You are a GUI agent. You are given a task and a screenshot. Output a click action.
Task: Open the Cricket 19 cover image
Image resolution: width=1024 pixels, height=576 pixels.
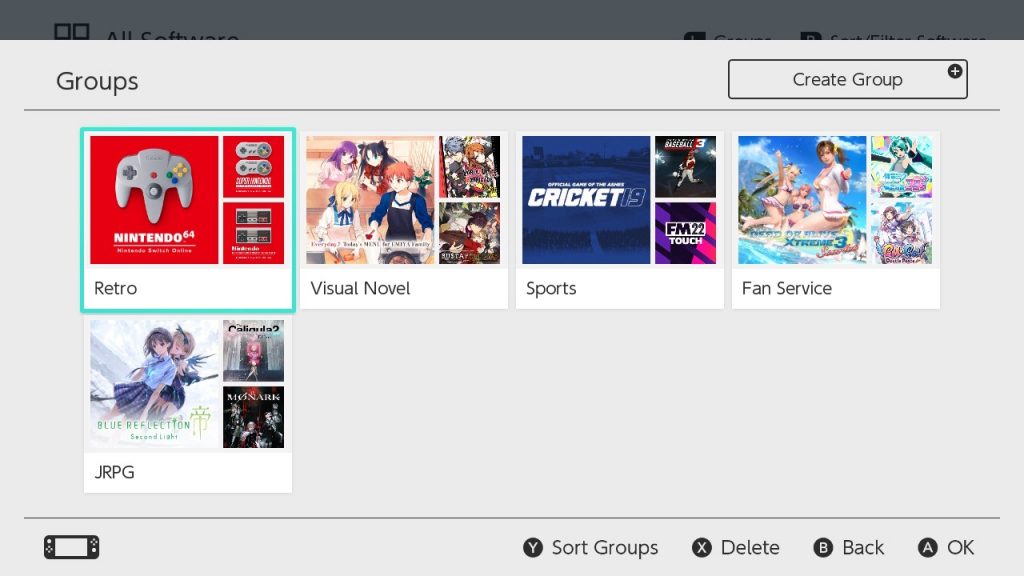coord(586,200)
